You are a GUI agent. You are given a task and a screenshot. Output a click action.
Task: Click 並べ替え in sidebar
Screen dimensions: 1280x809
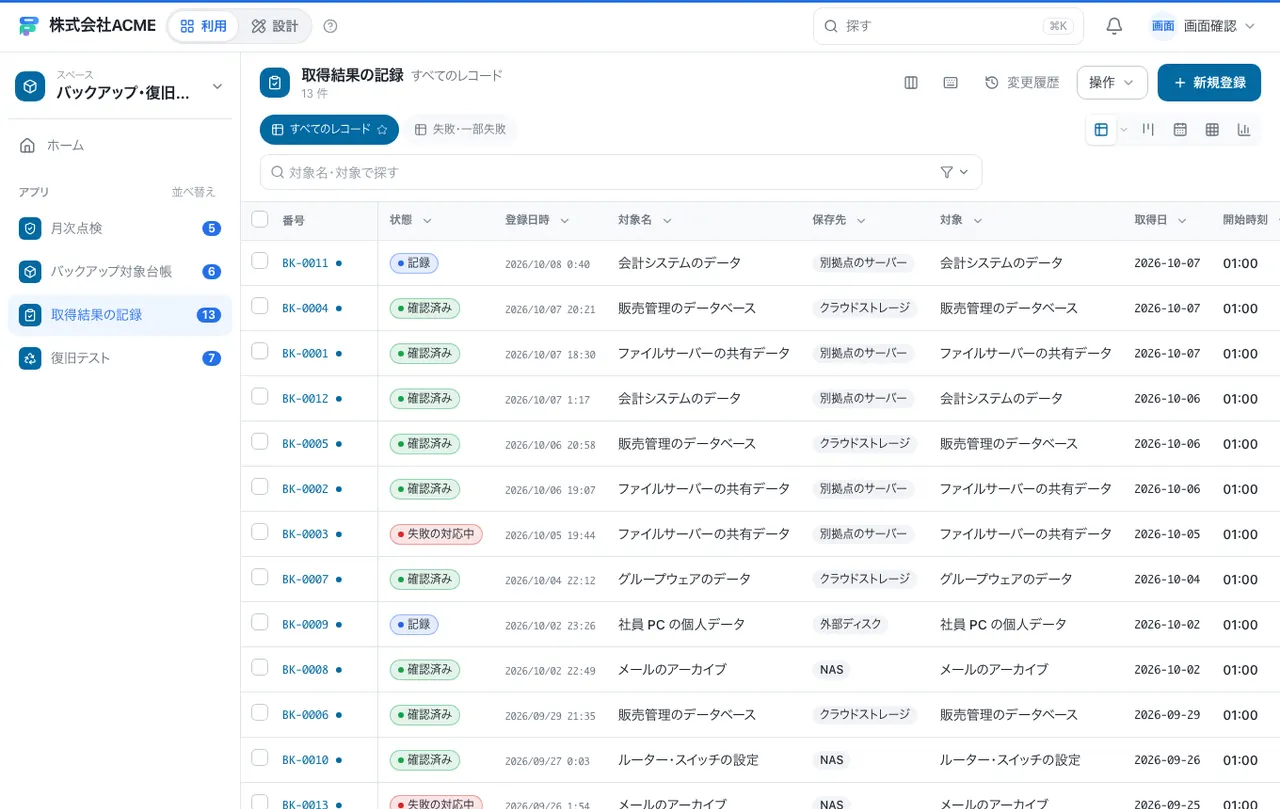[193, 192]
